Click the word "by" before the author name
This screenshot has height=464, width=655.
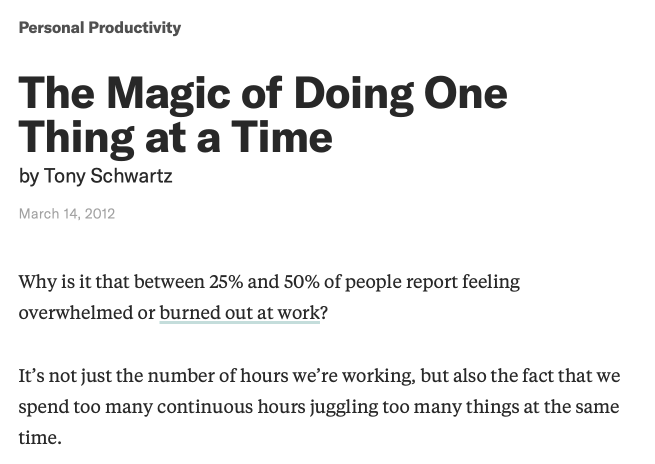coord(28,177)
